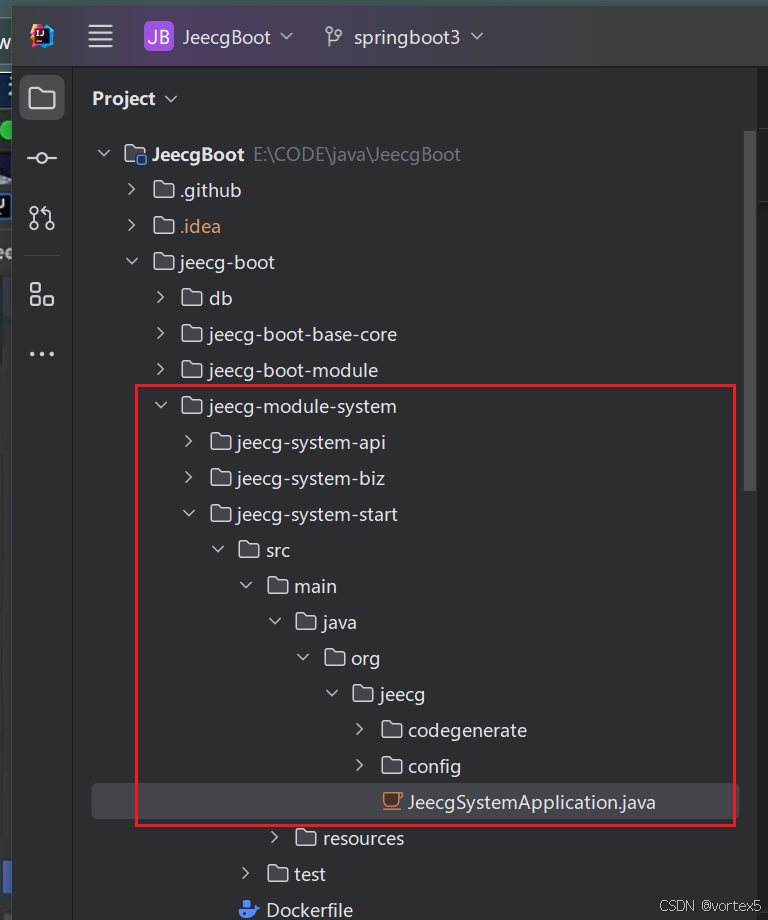Open the Structure tool window icon

(42, 294)
